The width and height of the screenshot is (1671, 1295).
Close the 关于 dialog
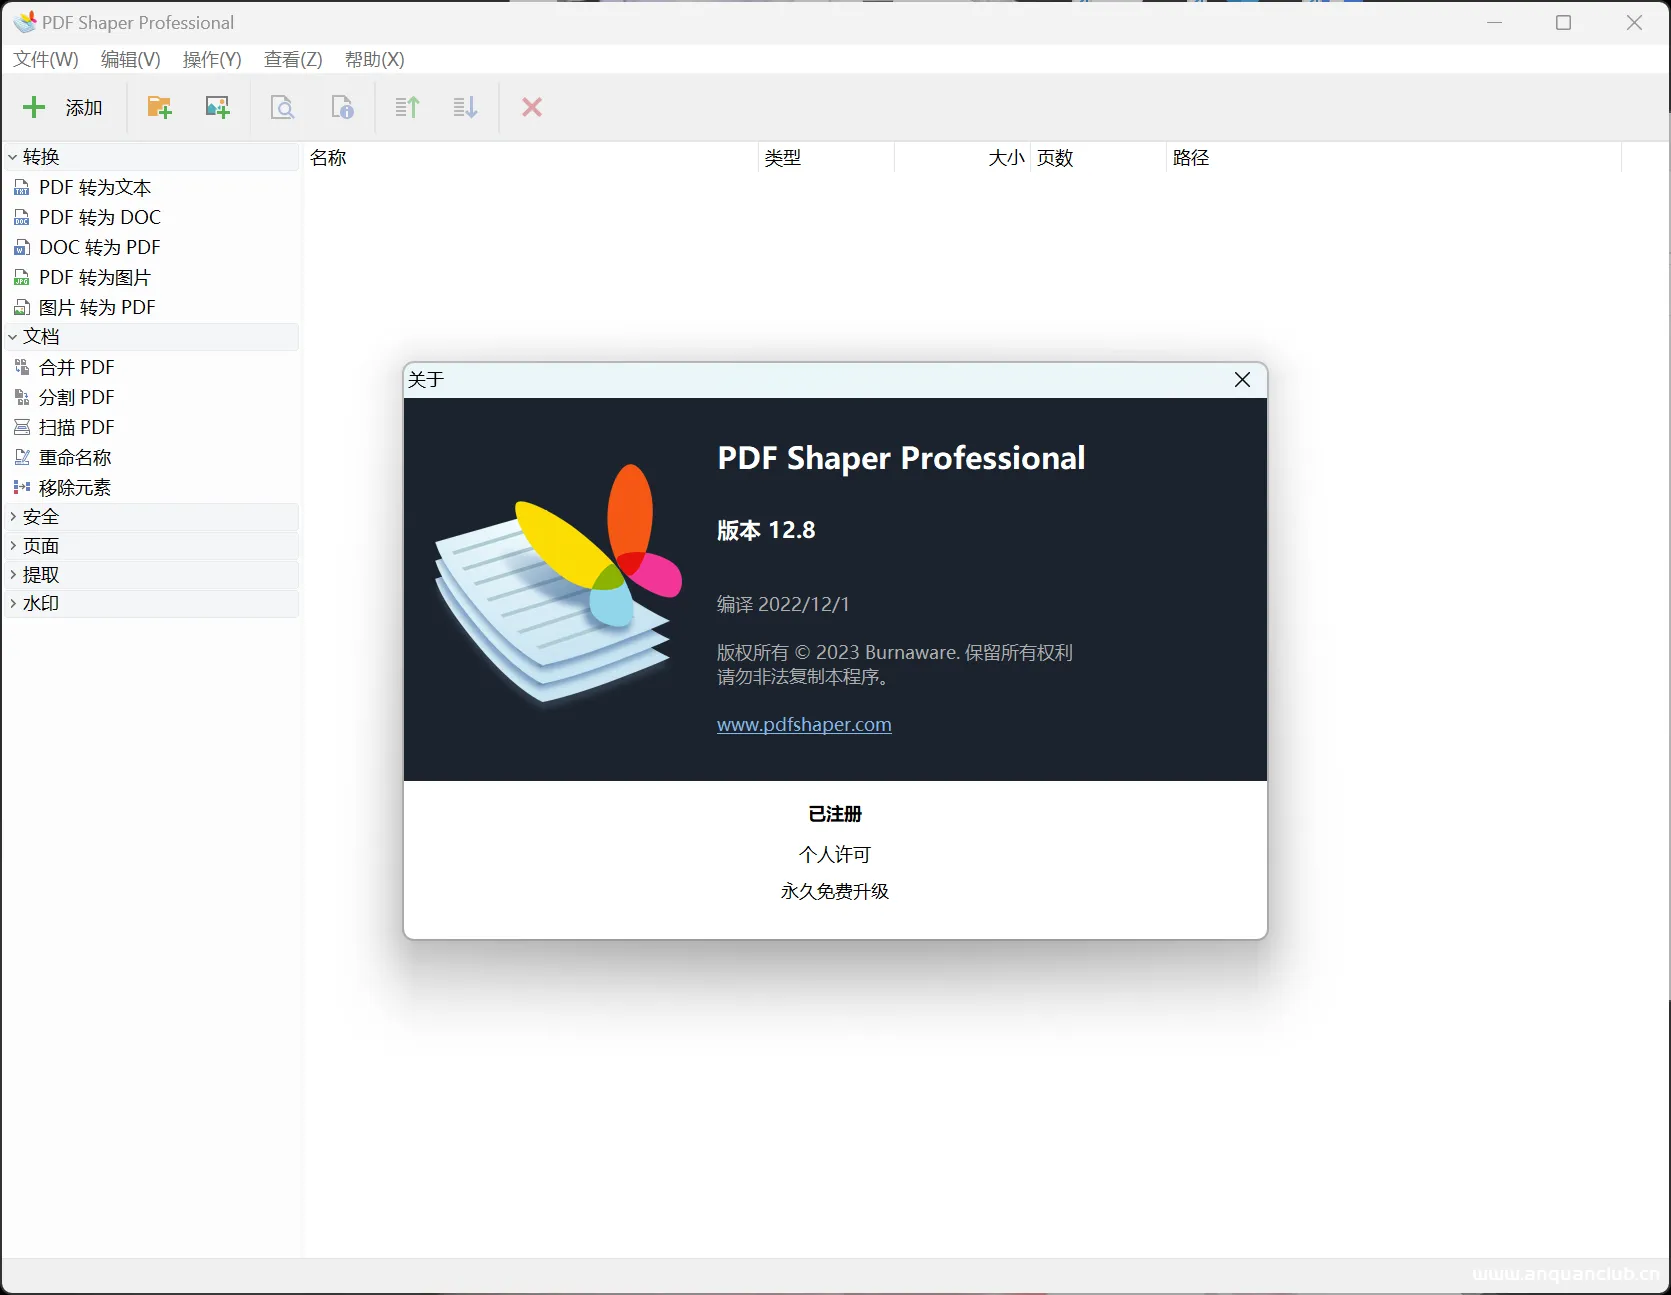tap(1242, 380)
